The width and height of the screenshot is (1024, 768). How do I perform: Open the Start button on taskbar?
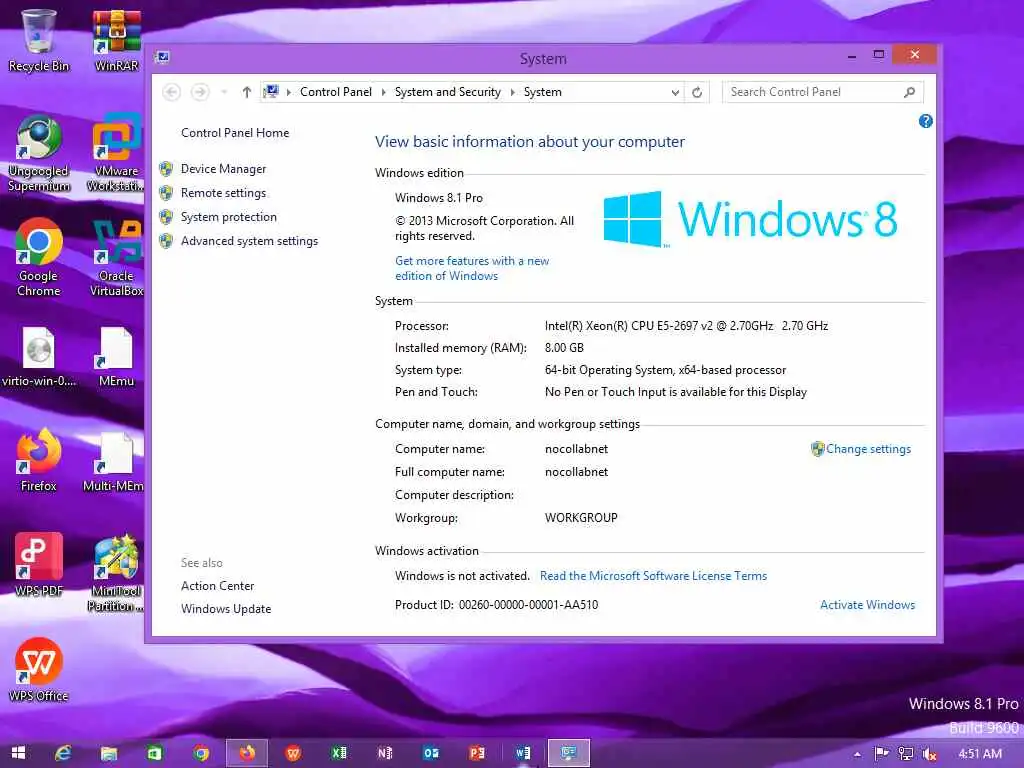tap(18, 753)
